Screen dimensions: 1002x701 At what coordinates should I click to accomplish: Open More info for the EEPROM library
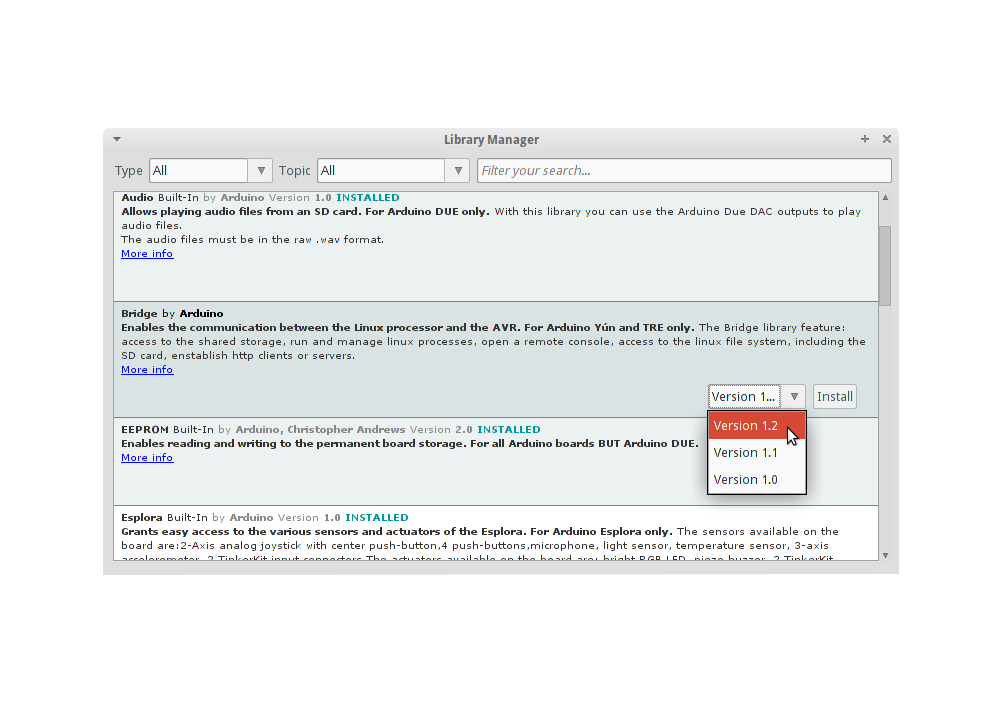click(x=146, y=457)
